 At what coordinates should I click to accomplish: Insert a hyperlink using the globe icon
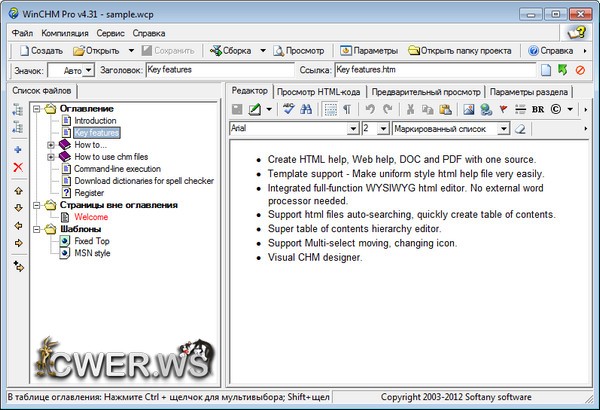point(486,109)
